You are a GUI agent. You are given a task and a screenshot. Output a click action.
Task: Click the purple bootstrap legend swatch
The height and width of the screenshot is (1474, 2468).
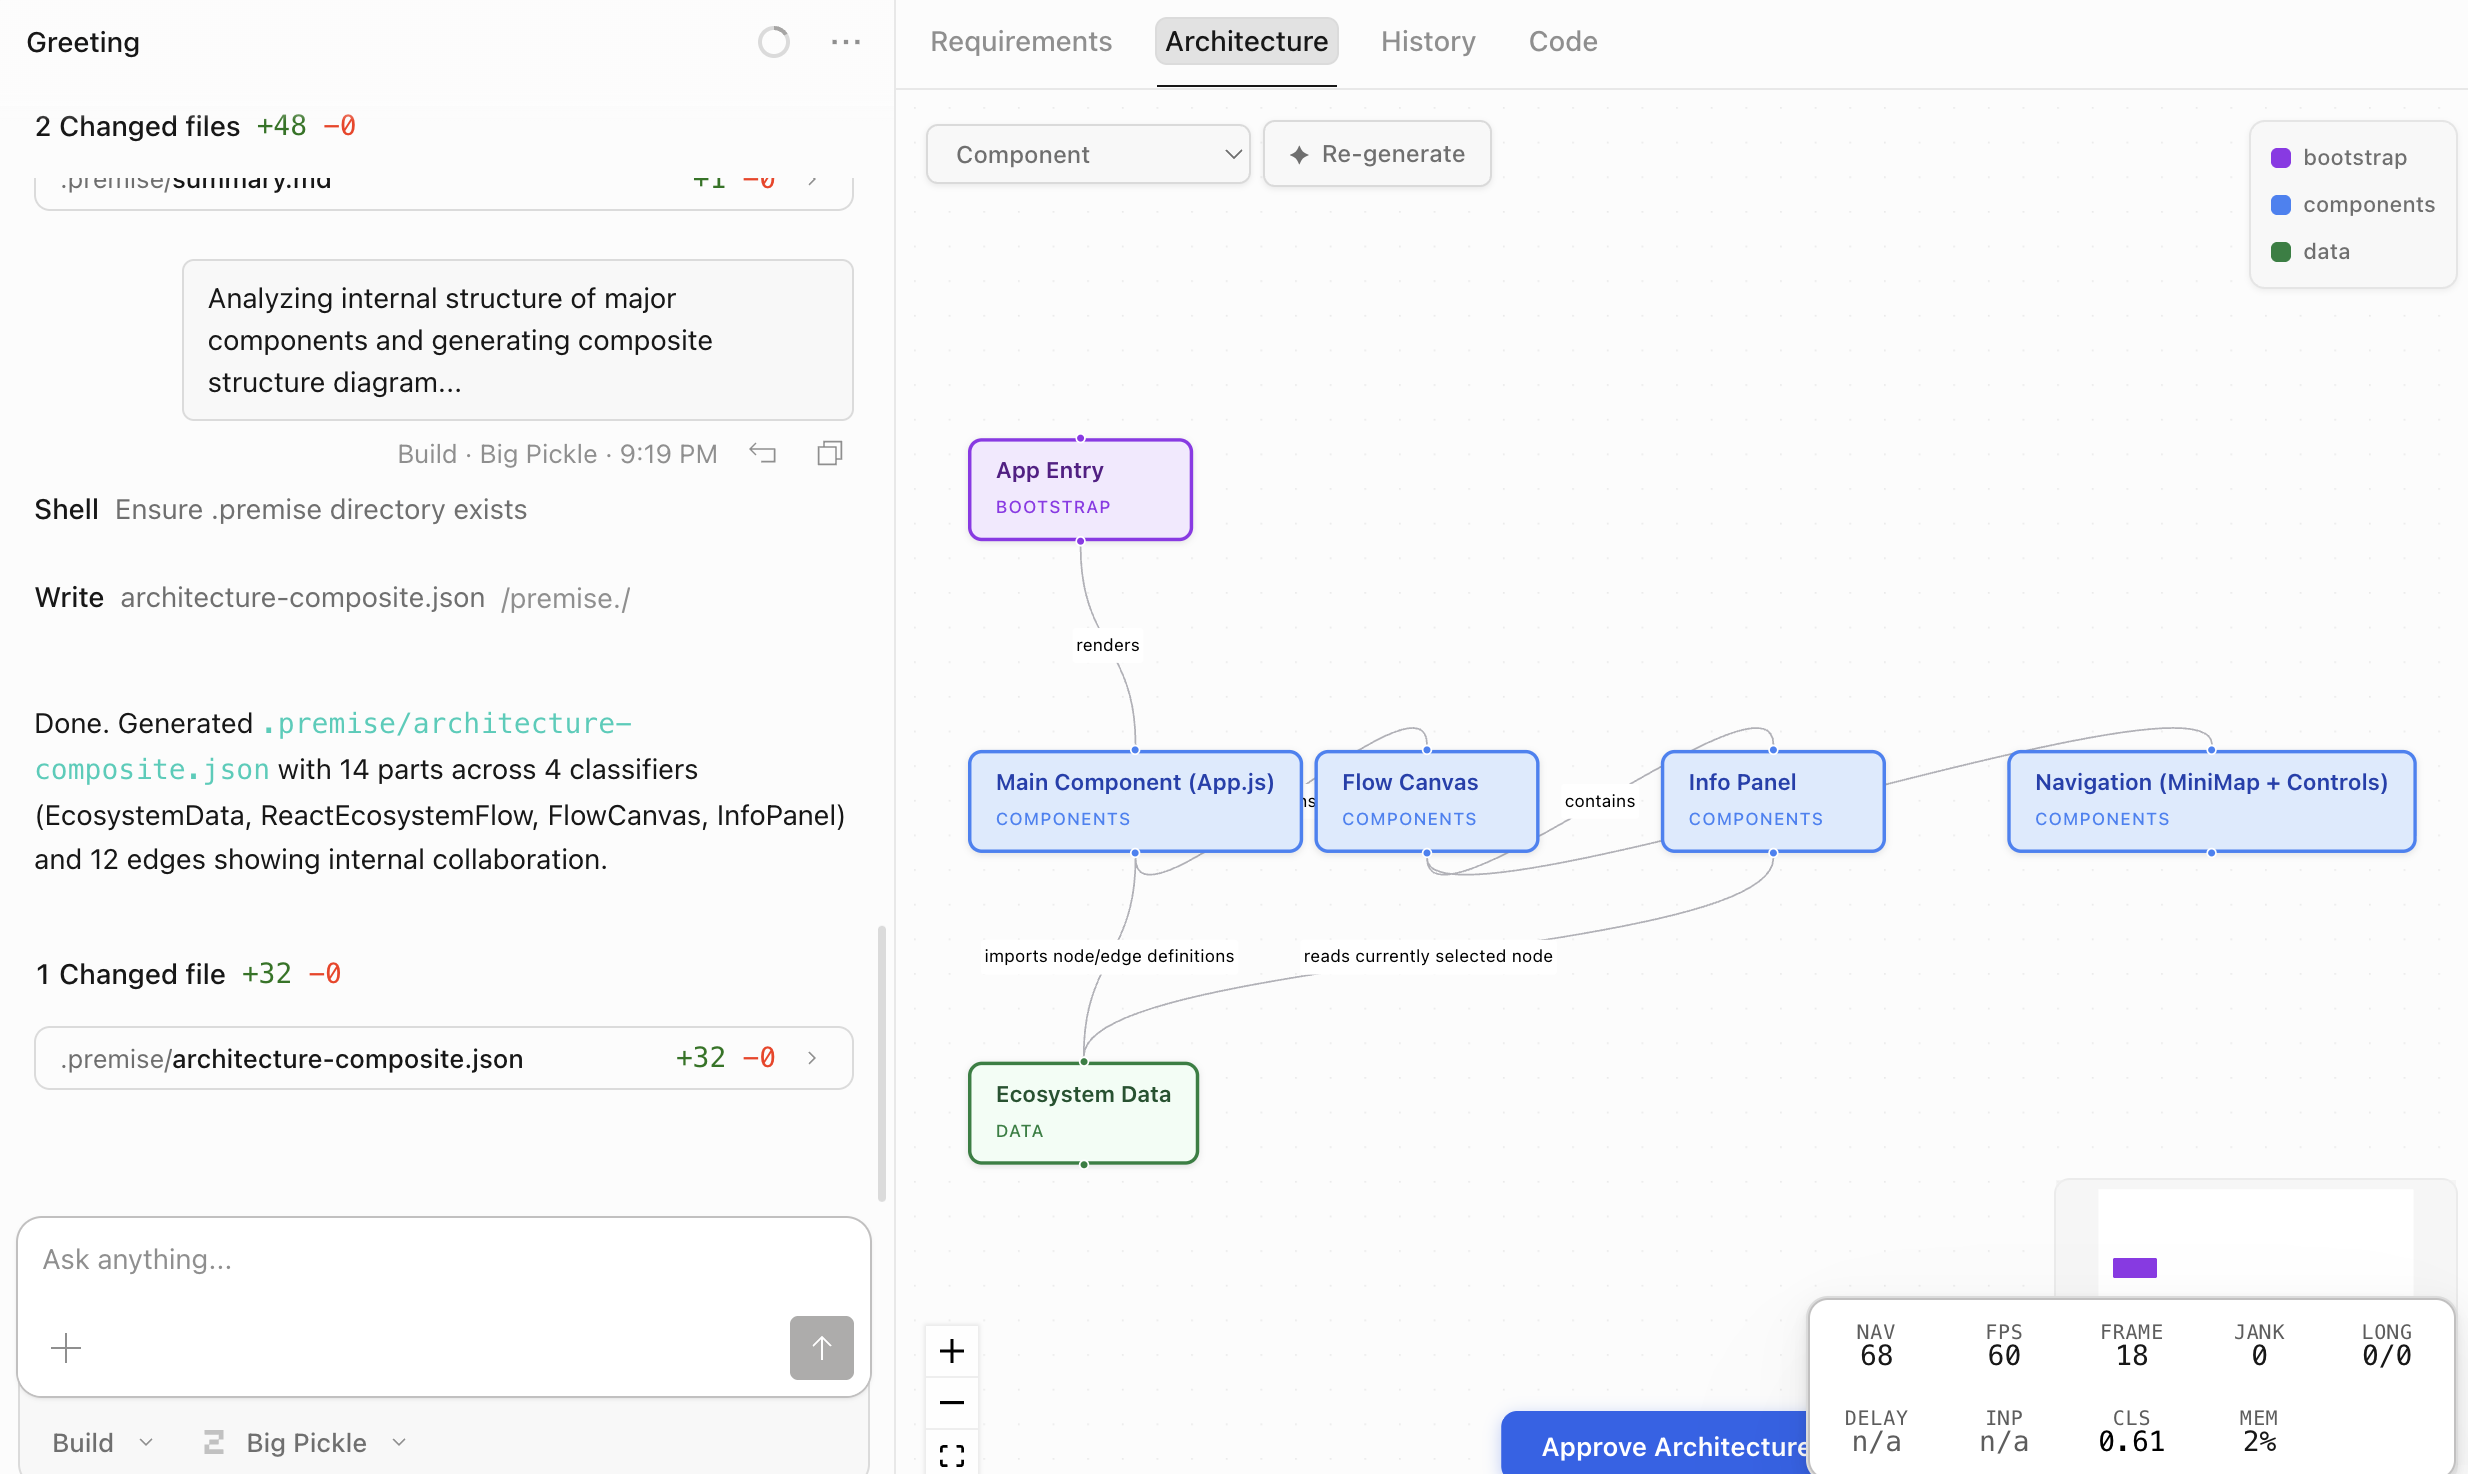(x=2281, y=158)
